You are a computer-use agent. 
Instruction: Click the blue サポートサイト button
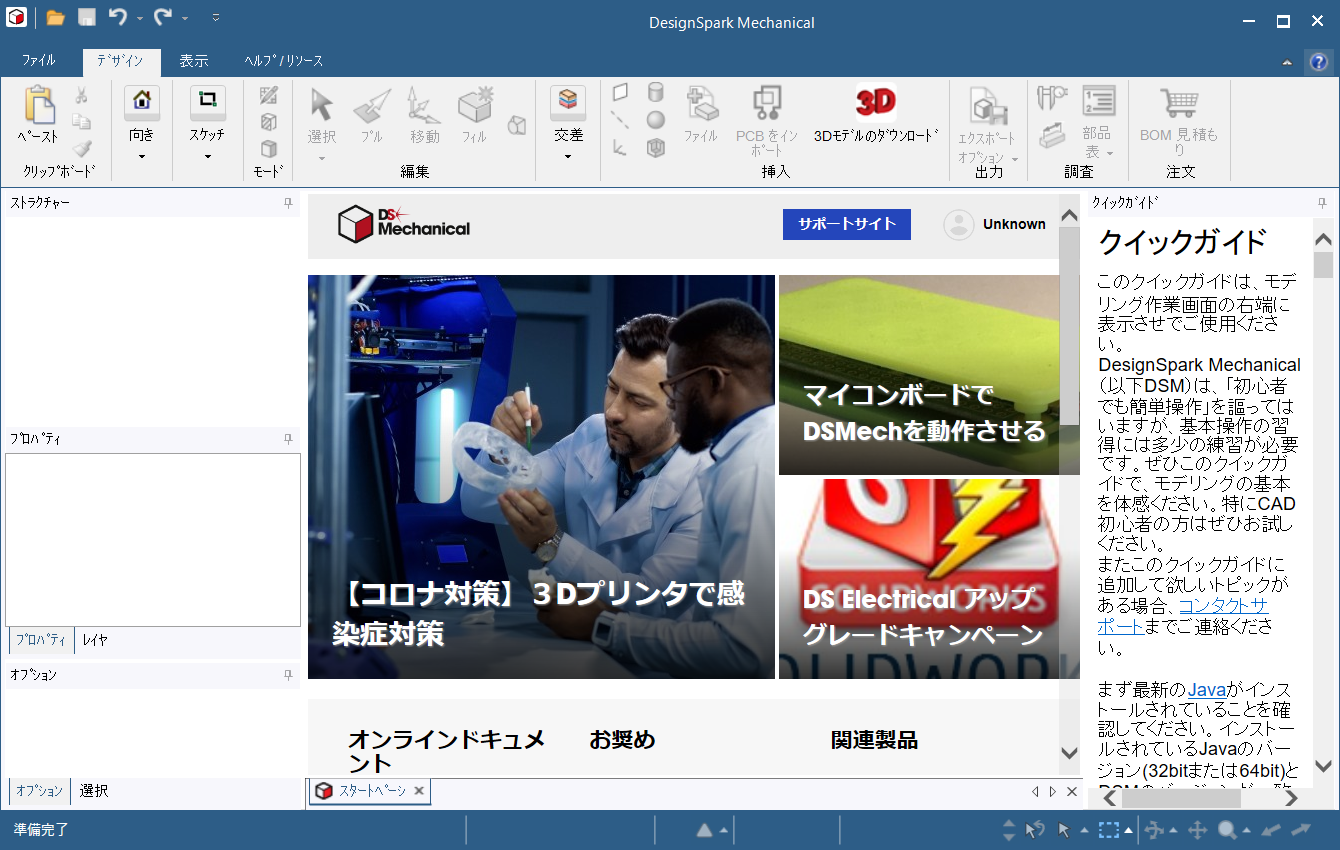847,224
